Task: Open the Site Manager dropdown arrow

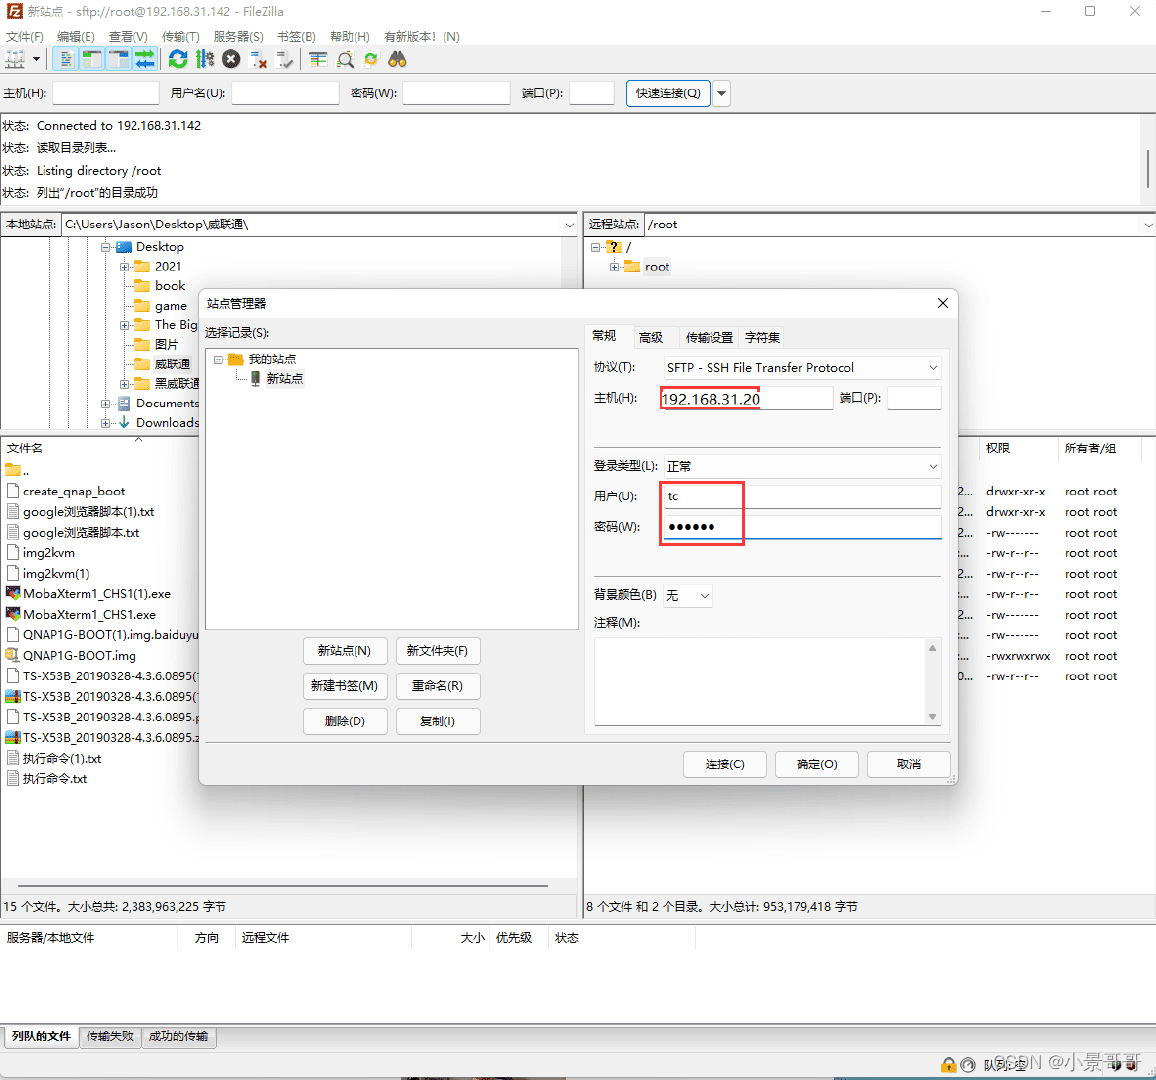Action: click(x=36, y=60)
